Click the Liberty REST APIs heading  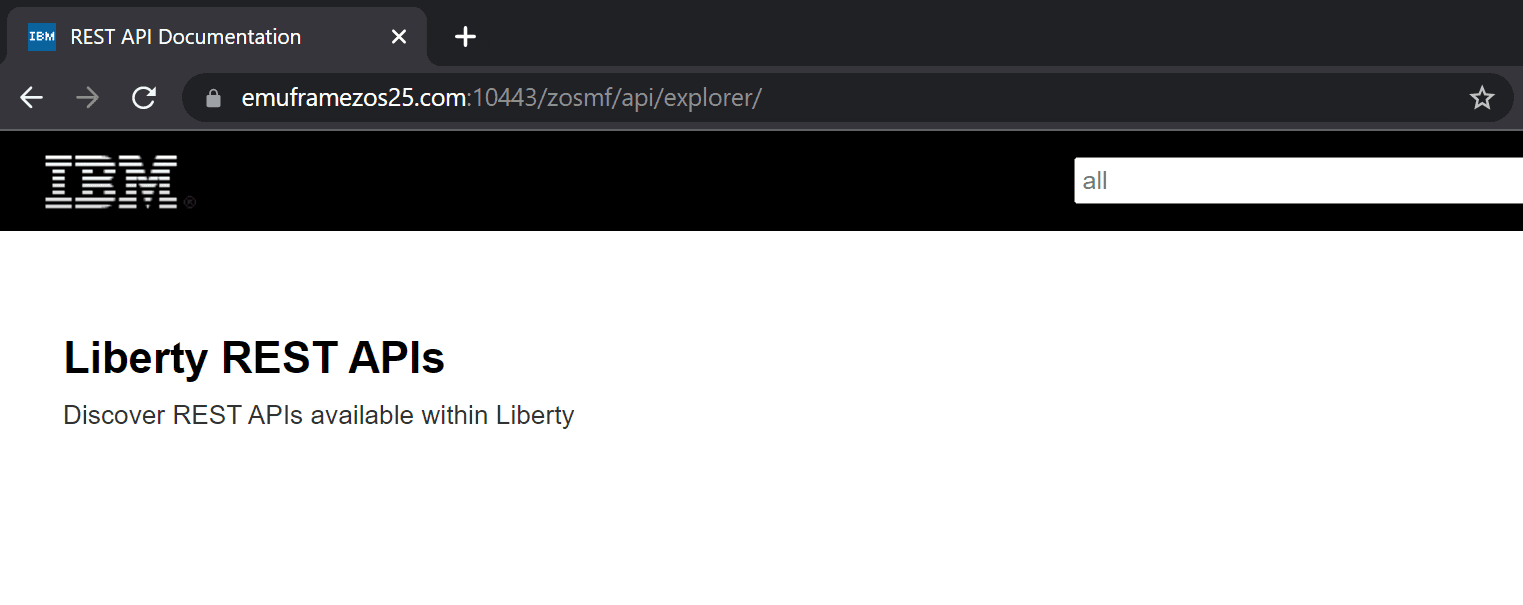click(x=253, y=357)
